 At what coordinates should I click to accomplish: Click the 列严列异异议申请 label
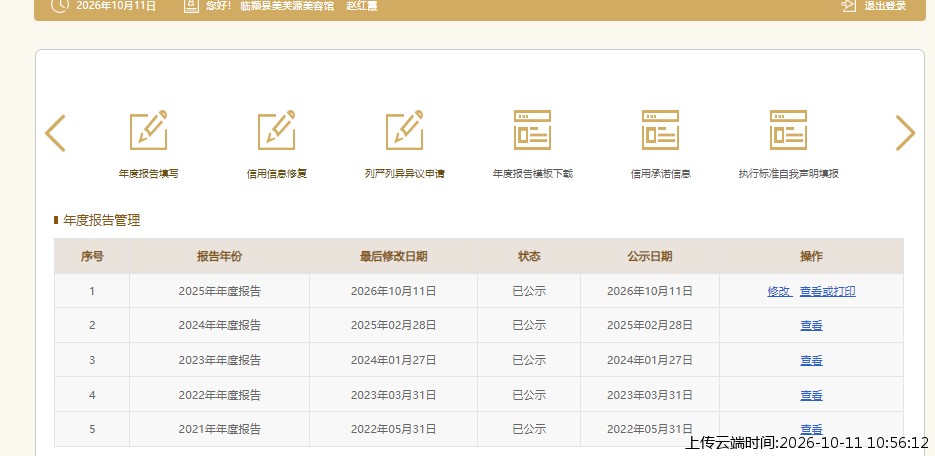[404, 174]
